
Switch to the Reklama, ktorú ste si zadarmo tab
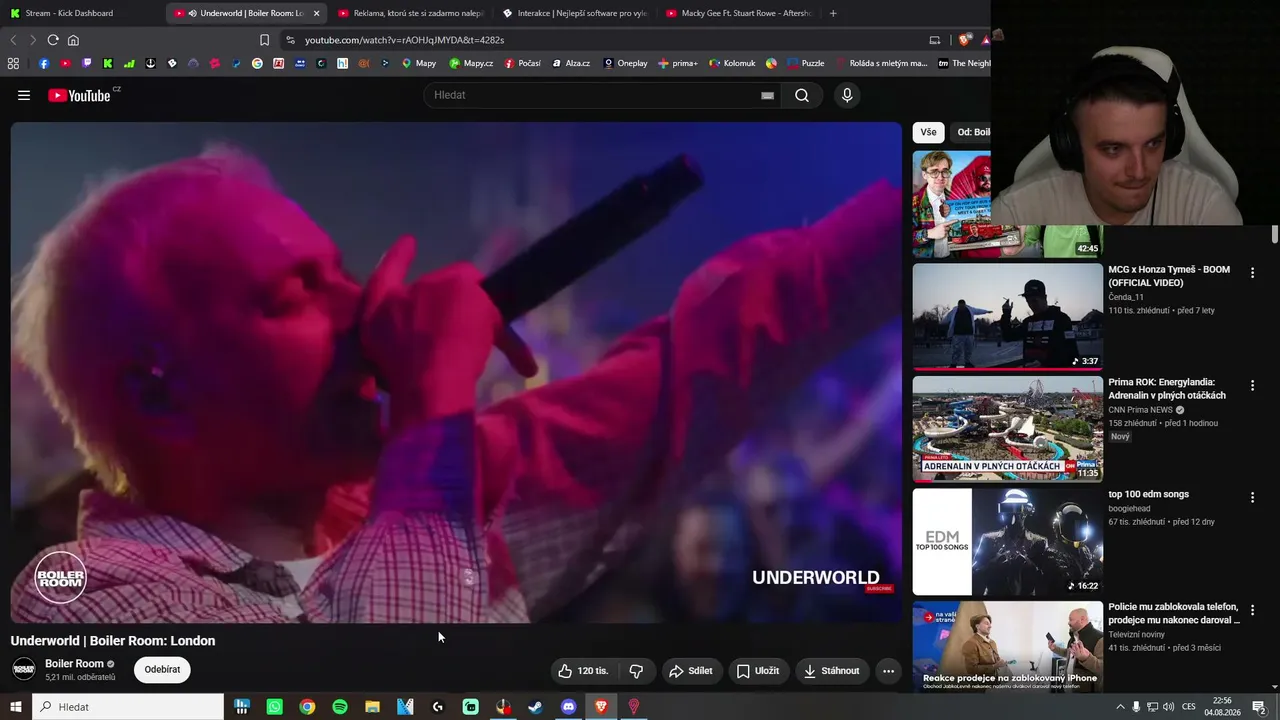click(x=410, y=13)
